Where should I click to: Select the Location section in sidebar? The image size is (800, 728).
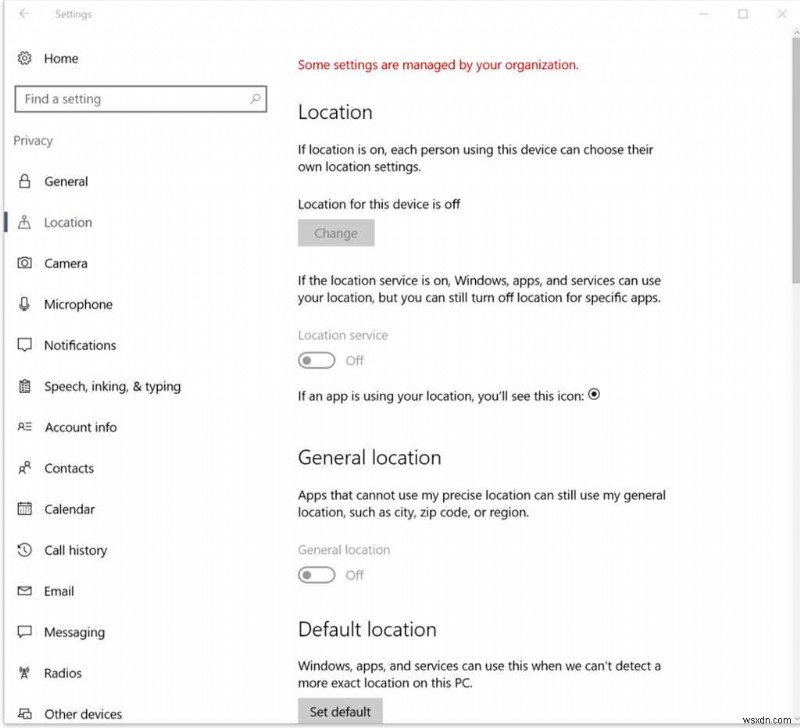[x=23, y=222]
